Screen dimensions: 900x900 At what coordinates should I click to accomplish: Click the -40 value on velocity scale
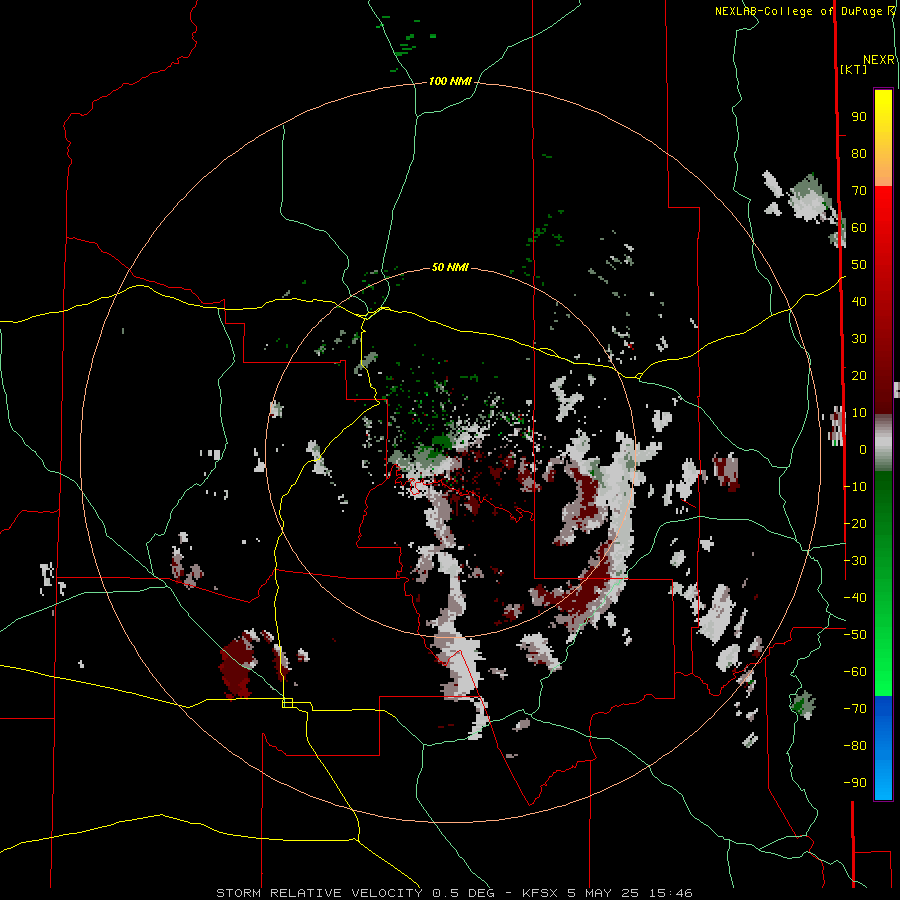[x=855, y=598]
